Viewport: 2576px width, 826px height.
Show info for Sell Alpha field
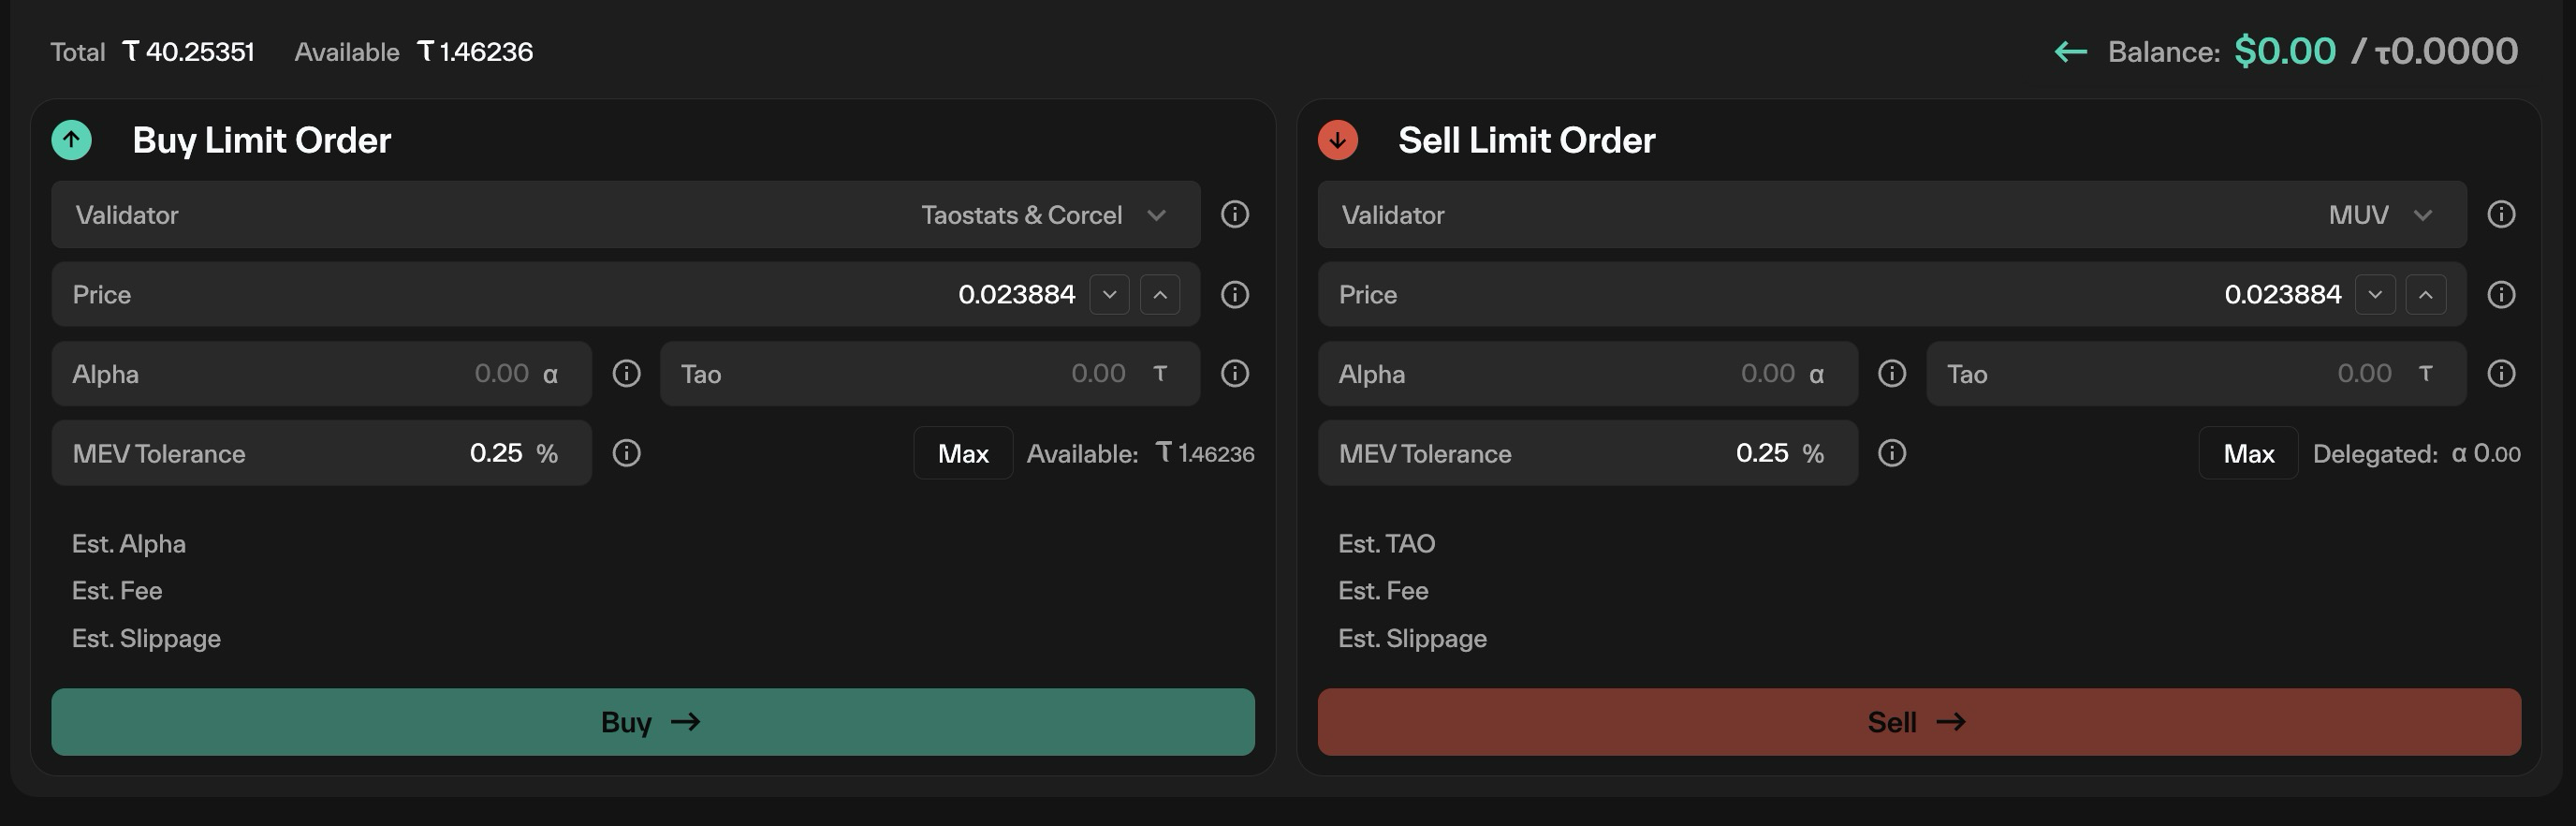[1892, 373]
